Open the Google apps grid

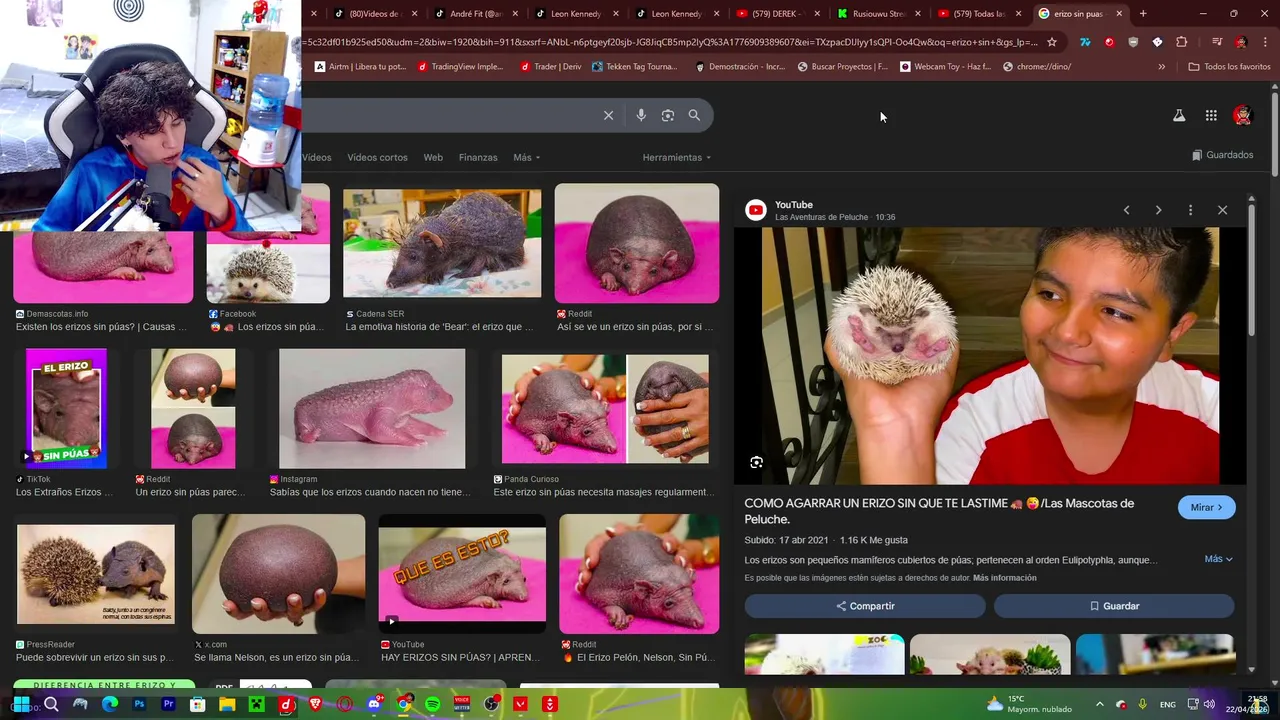(1211, 115)
